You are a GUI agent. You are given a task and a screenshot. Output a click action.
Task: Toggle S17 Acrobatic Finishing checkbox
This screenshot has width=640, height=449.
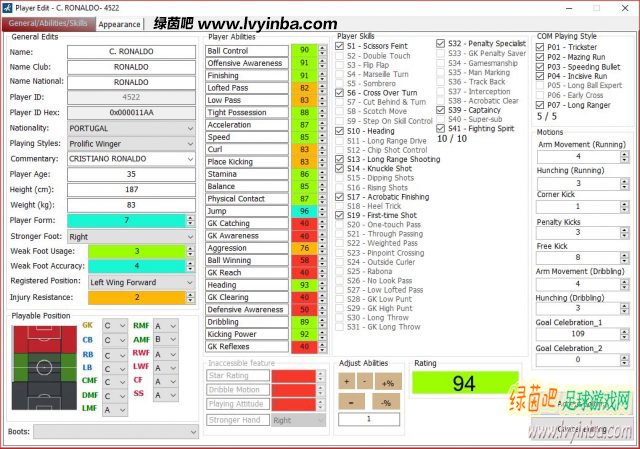coord(339,197)
